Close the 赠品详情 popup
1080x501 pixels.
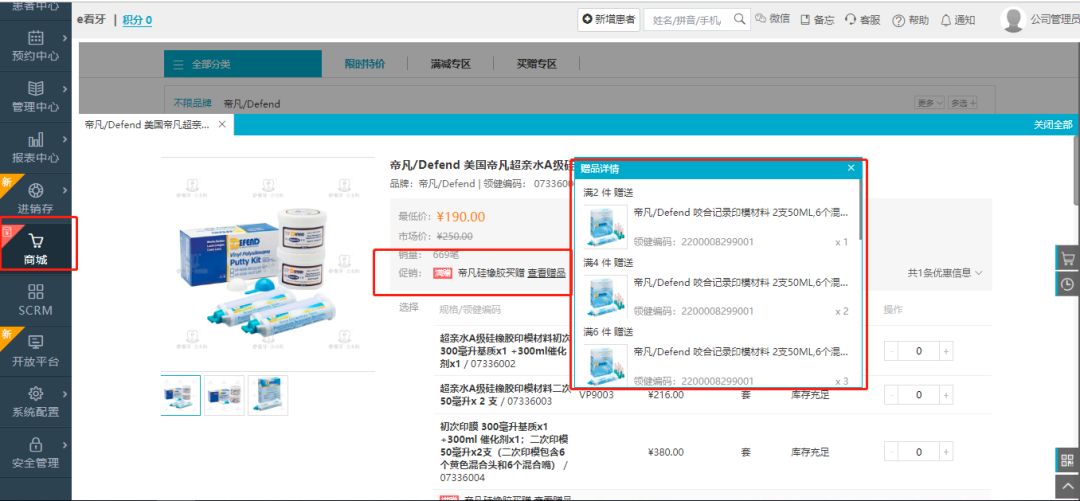pos(851,168)
